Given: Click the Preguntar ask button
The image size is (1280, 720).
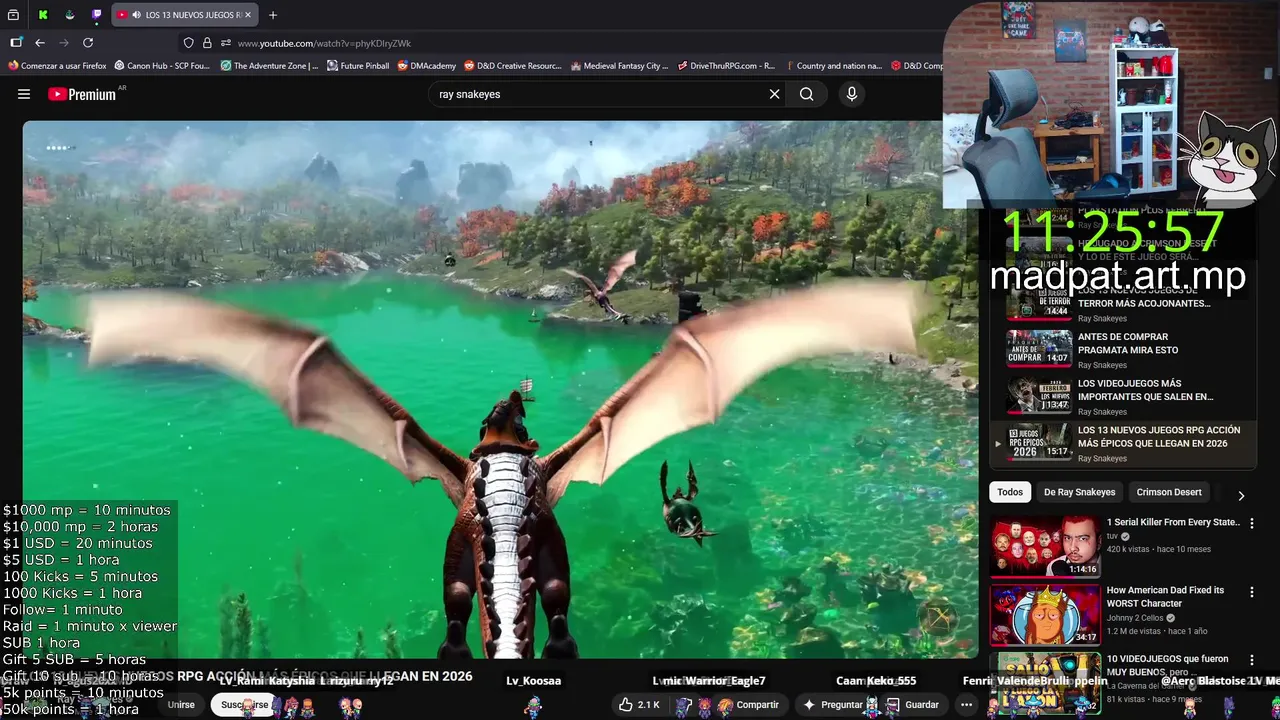Looking at the screenshot, I should (833, 705).
